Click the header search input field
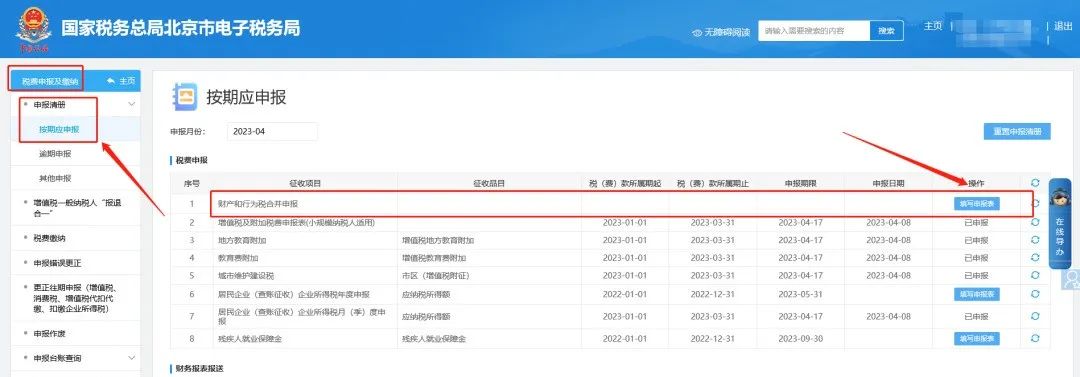Screen dimensions: 1080x377 point(814,31)
